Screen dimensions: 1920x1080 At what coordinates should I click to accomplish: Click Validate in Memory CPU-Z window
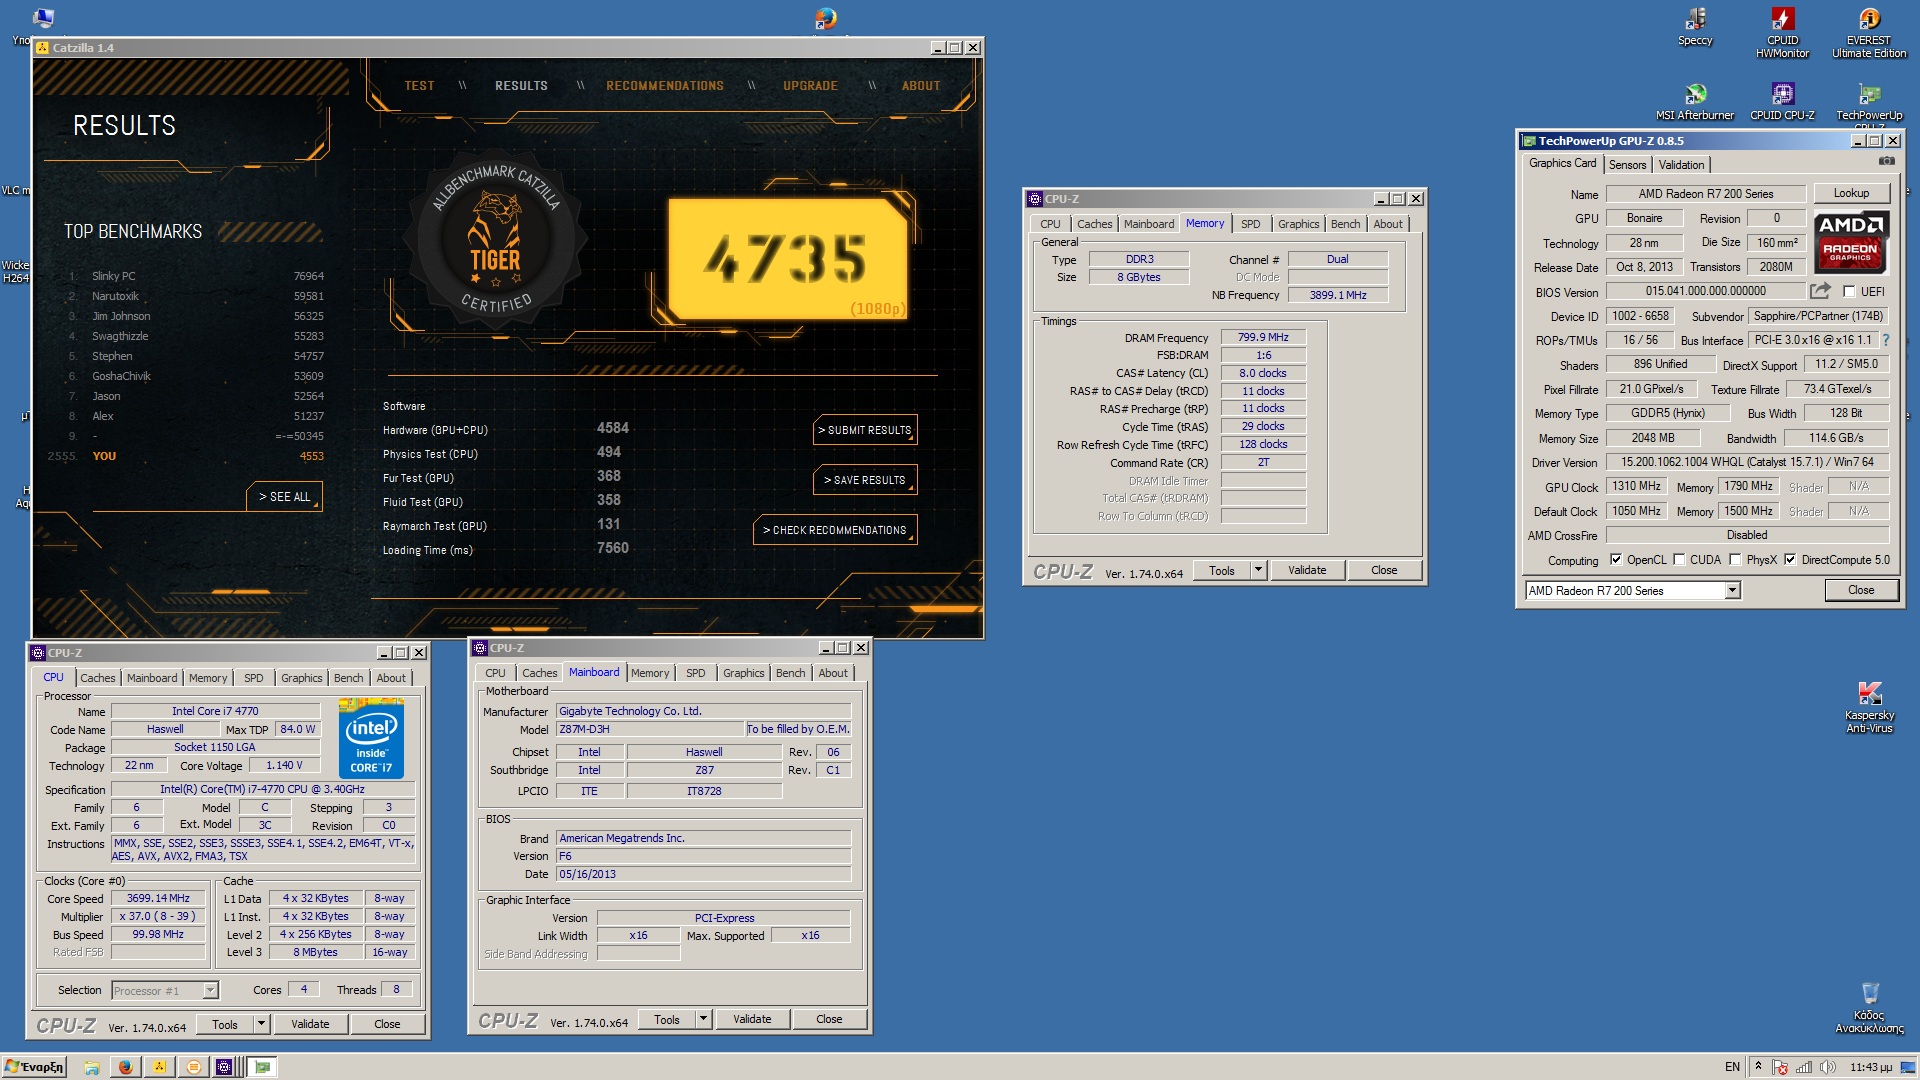[x=1307, y=570]
